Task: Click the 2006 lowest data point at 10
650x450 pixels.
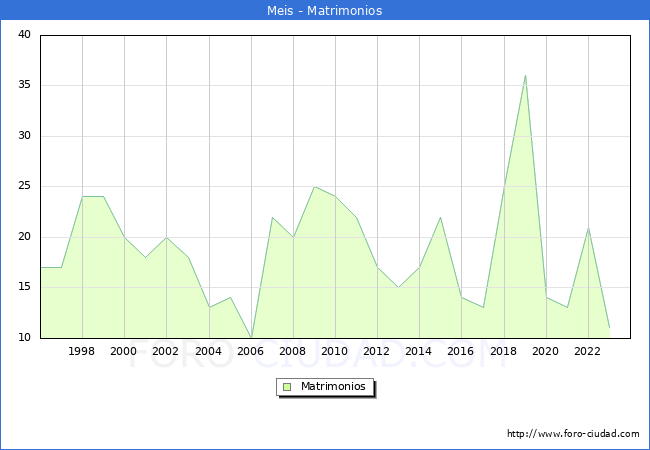Action: click(x=251, y=337)
